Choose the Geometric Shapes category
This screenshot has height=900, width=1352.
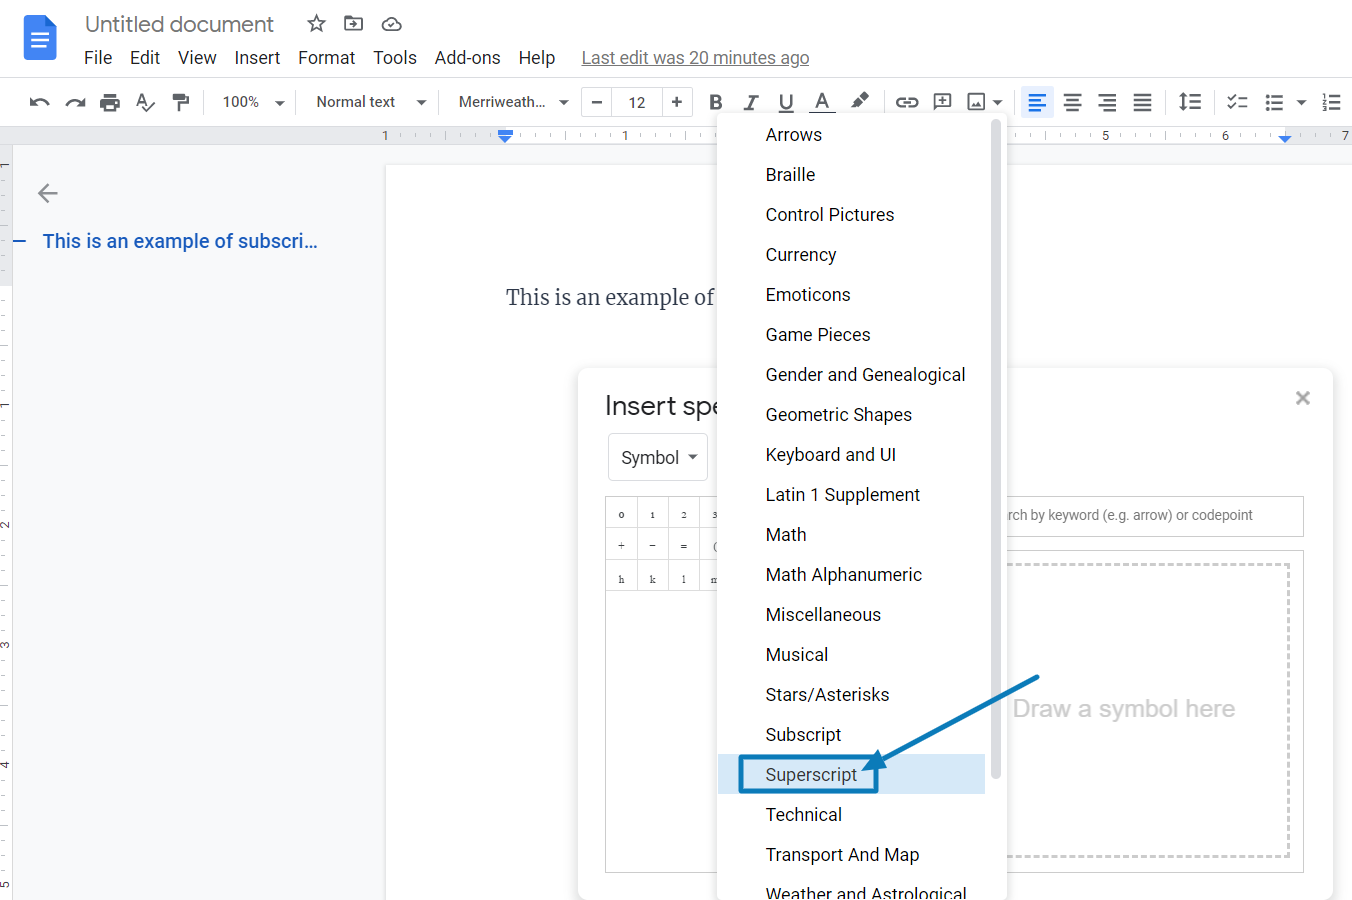pyautogui.click(x=851, y=414)
